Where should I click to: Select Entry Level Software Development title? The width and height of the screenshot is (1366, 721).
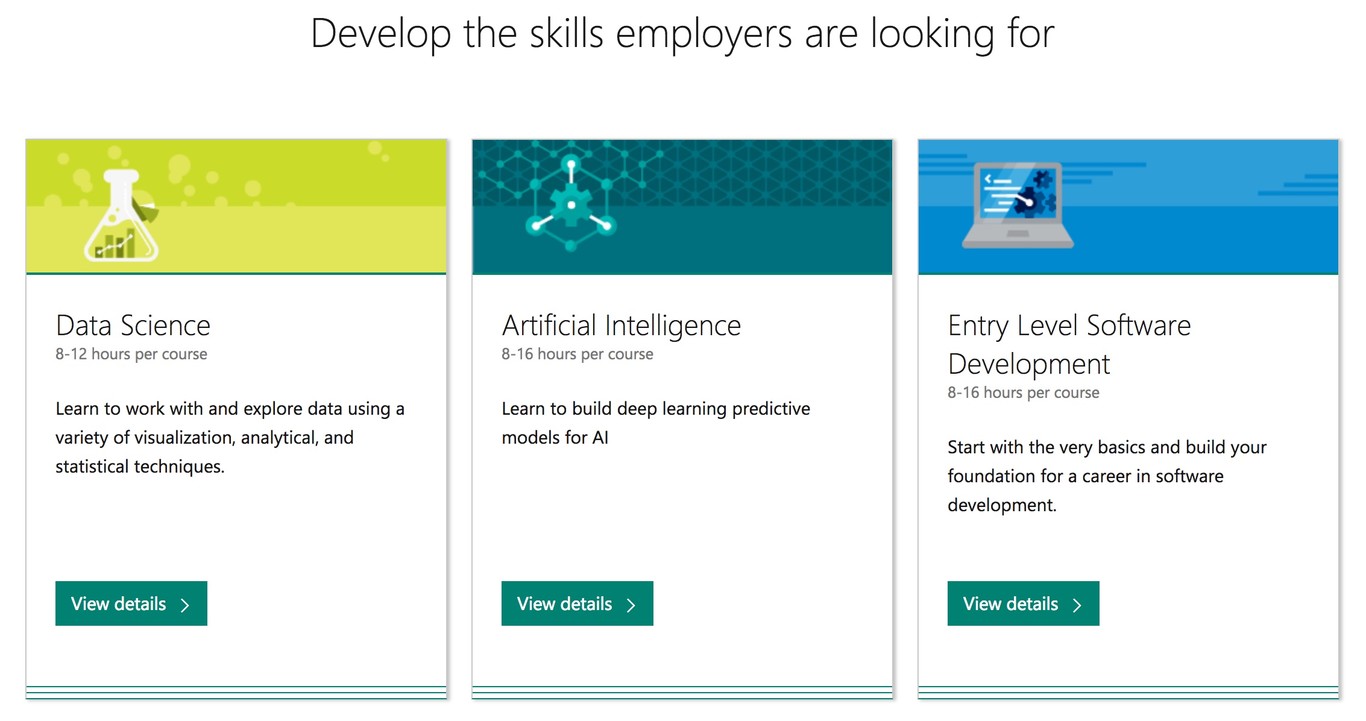click(x=1069, y=344)
